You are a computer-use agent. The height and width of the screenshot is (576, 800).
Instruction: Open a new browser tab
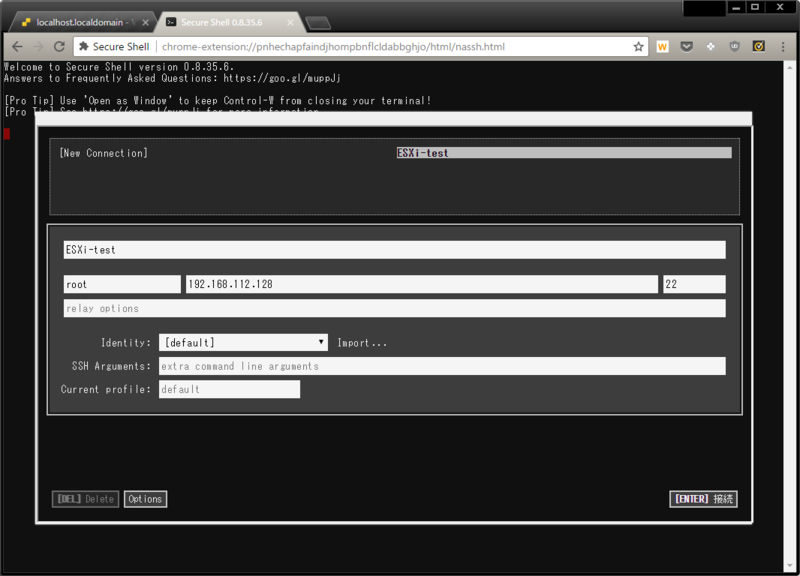pos(318,23)
